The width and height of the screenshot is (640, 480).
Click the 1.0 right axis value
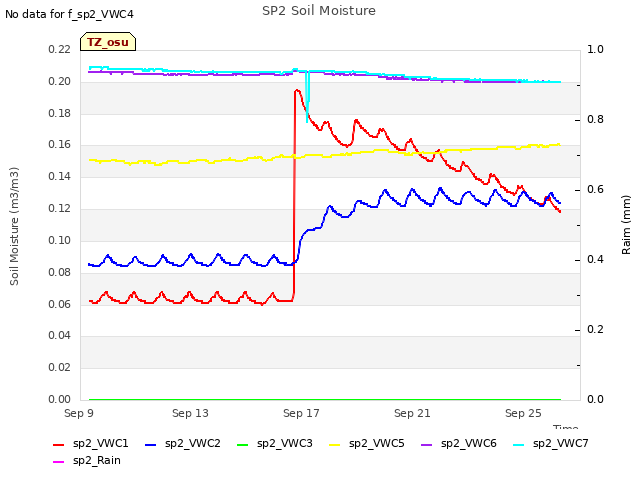coord(595,49)
